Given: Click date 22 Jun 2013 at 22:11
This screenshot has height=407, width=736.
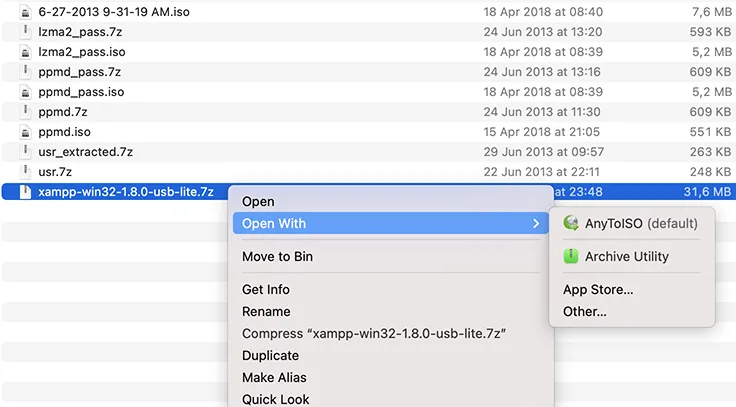Looking at the screenshot, I should tap(542, 172).
